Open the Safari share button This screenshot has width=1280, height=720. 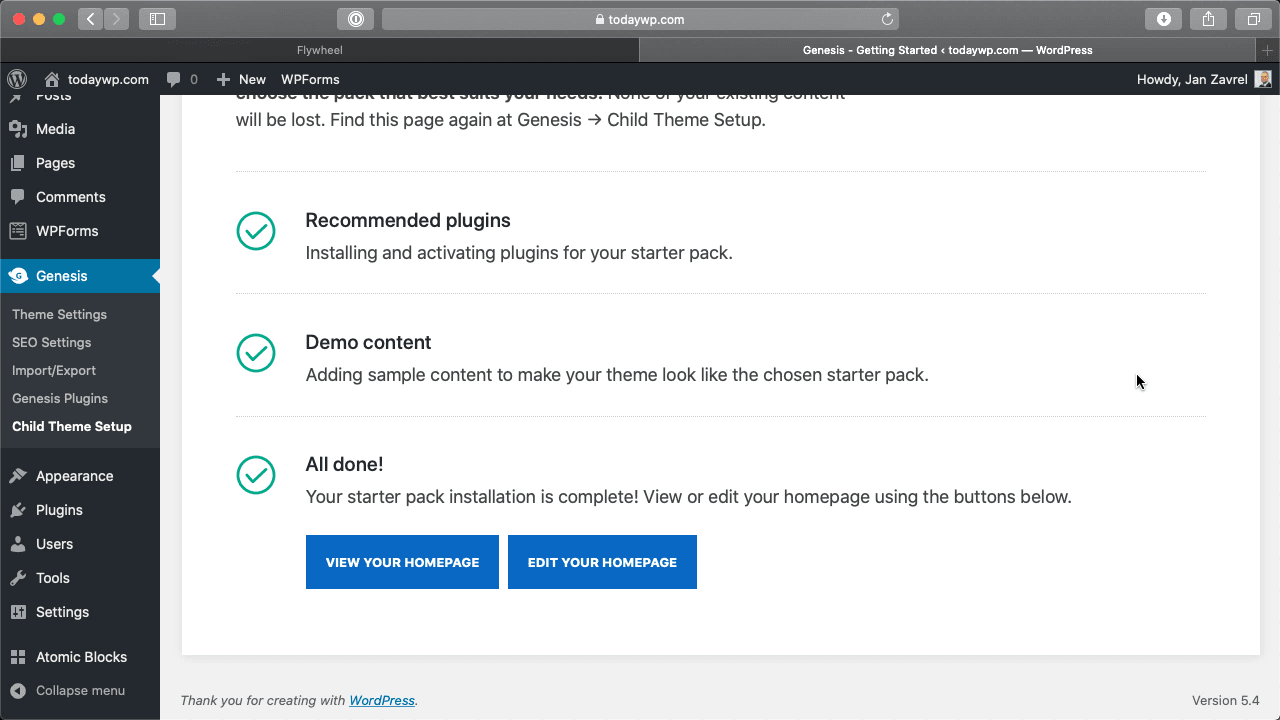tap(1208, 19)
